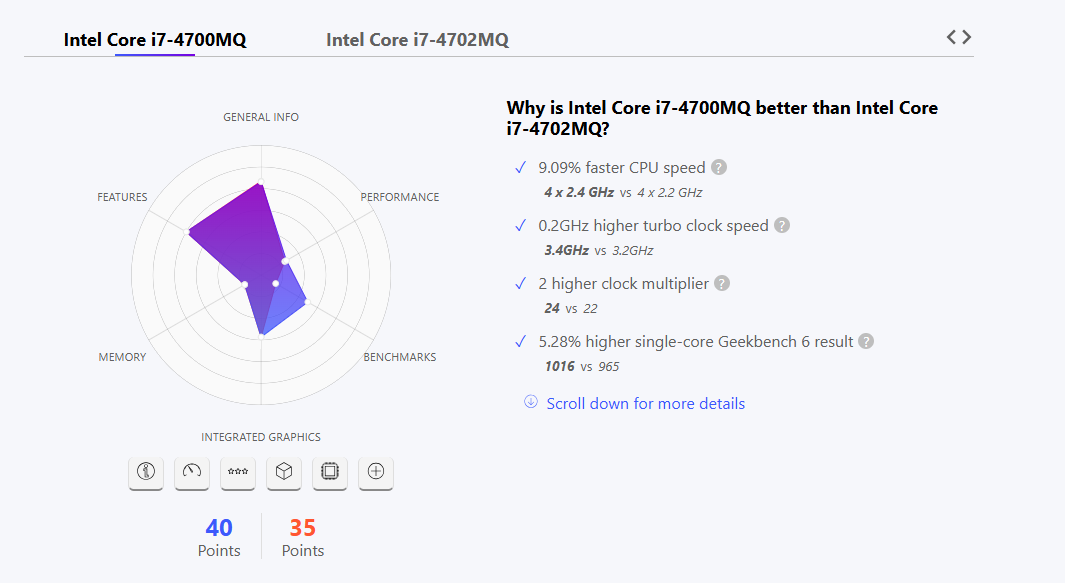Switch to the Intel Core i7-4702MQ tab

click(x=417, y=40)
